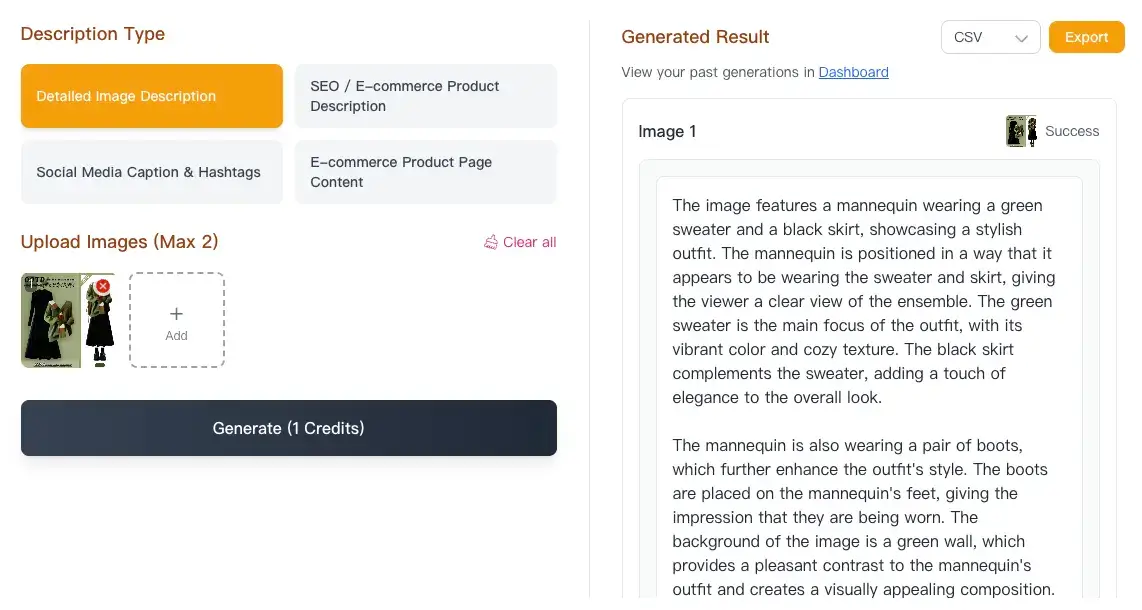1142x610 pixels.
Task: Click the Success status label
Action: pyautogui.click(x=1072, y=130)
